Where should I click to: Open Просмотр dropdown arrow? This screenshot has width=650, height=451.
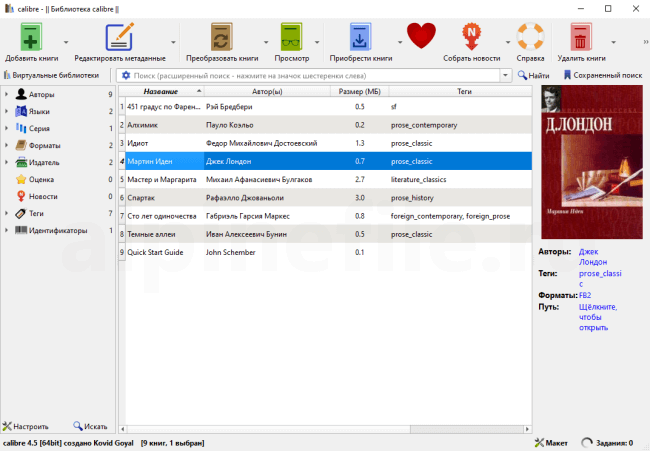317,42
